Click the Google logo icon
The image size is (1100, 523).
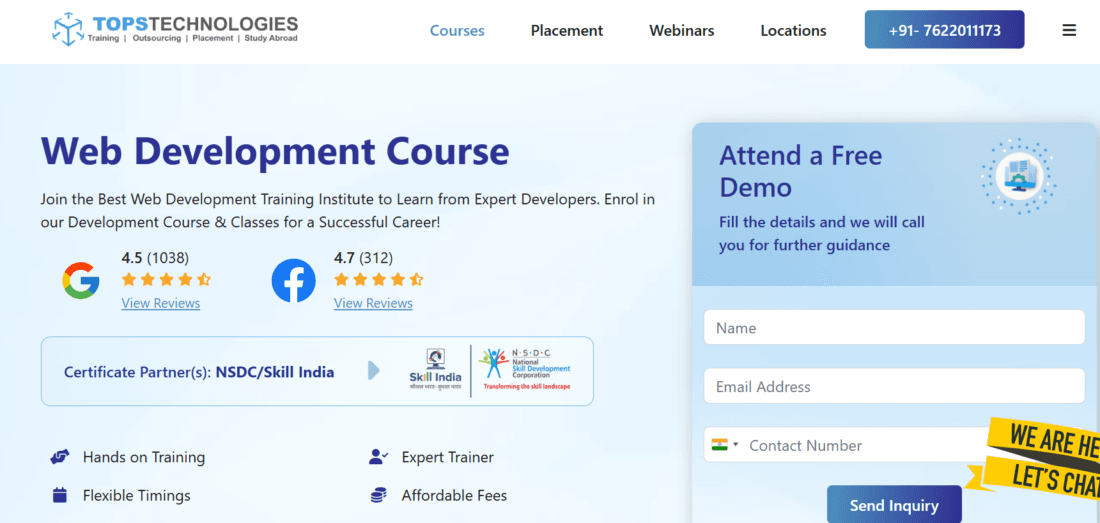point(81,281)
